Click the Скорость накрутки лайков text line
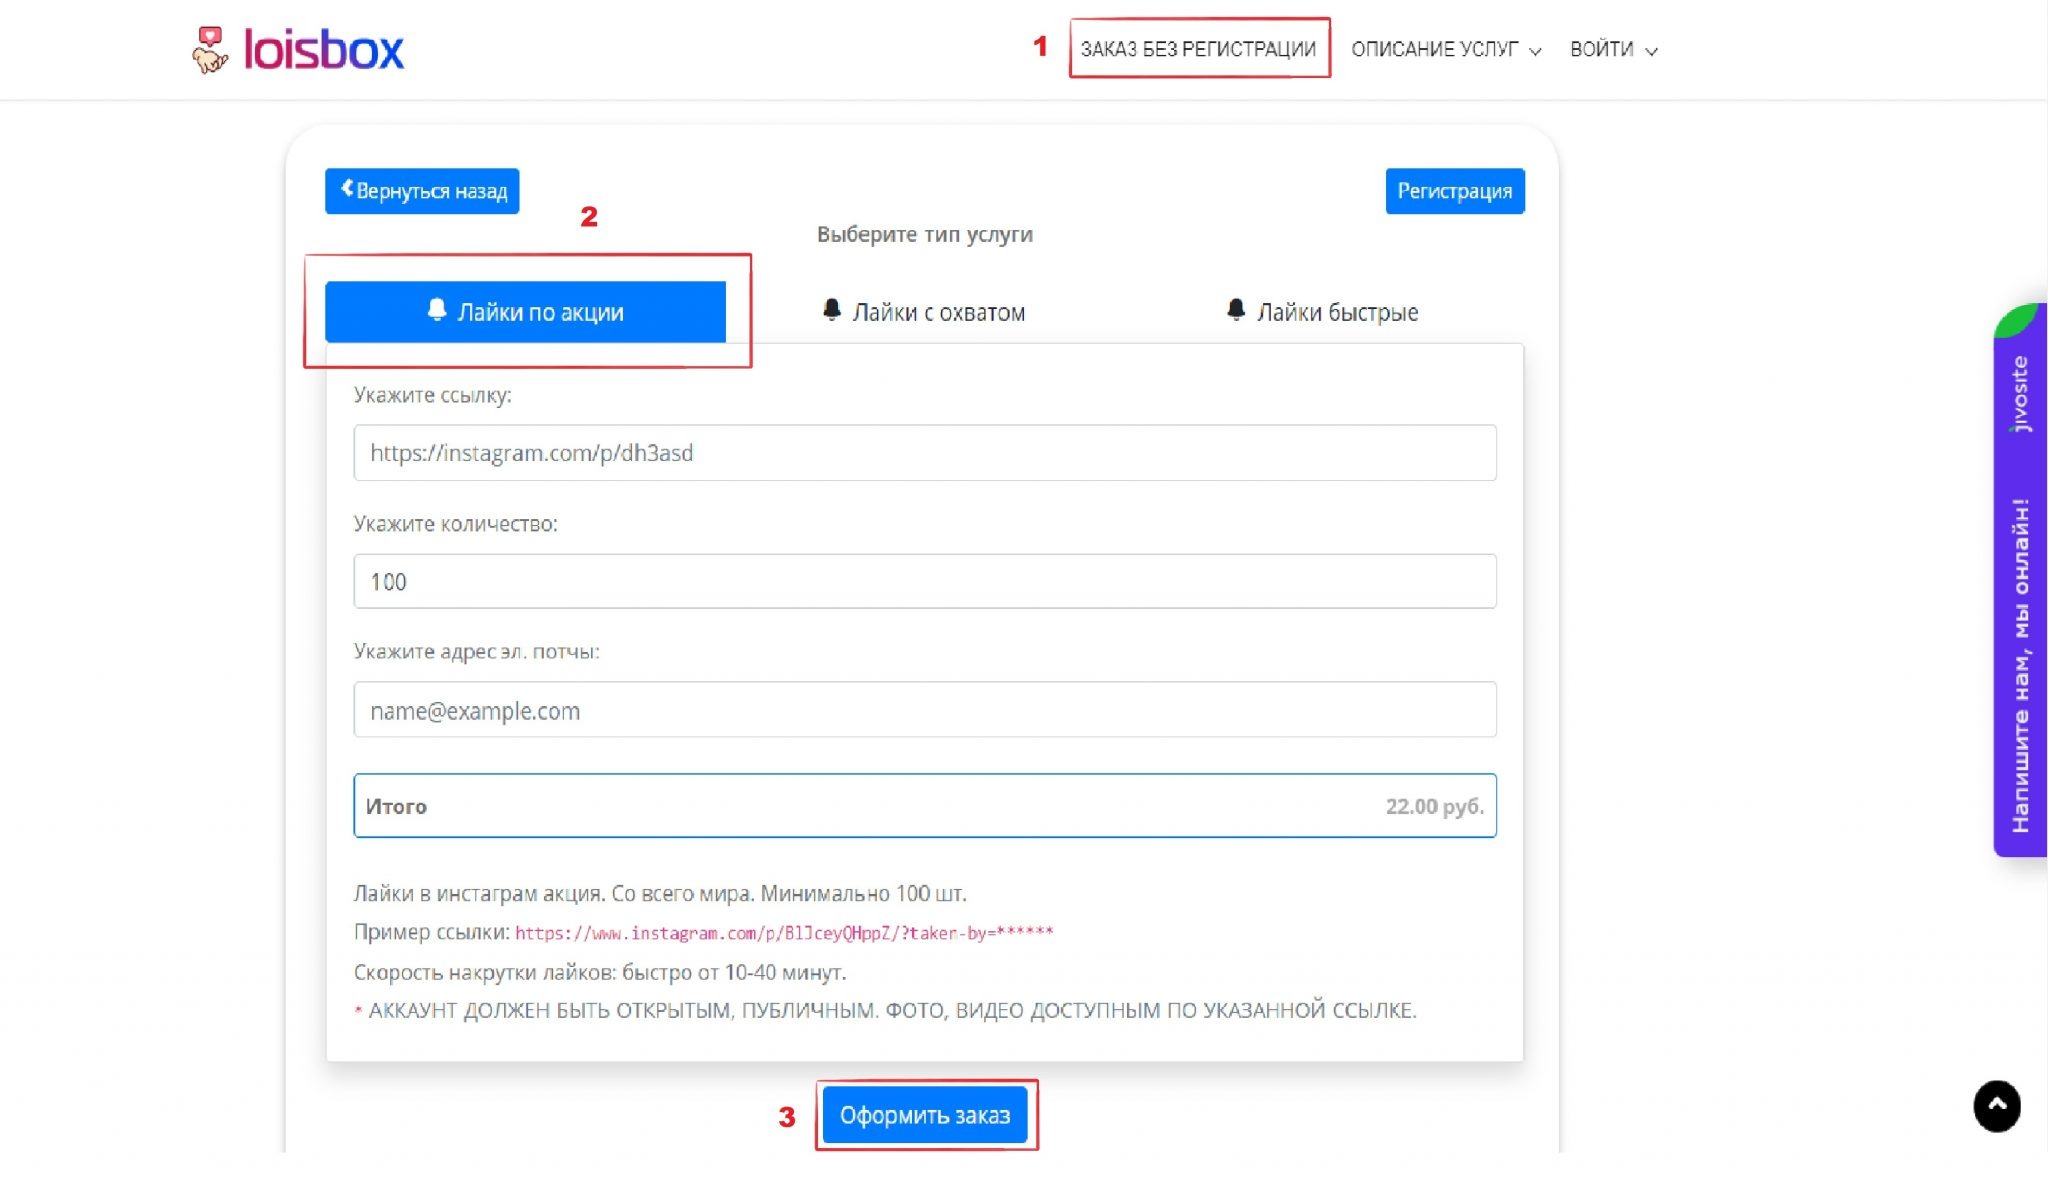The width and height of the screenshot is (2048, 1178). coord(600,972)
